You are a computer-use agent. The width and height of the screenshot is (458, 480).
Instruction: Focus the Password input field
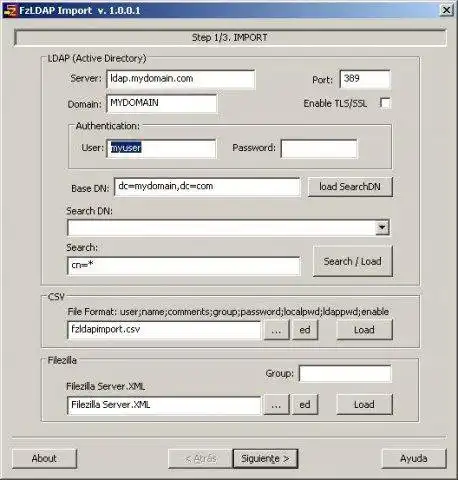click(319, 149)
